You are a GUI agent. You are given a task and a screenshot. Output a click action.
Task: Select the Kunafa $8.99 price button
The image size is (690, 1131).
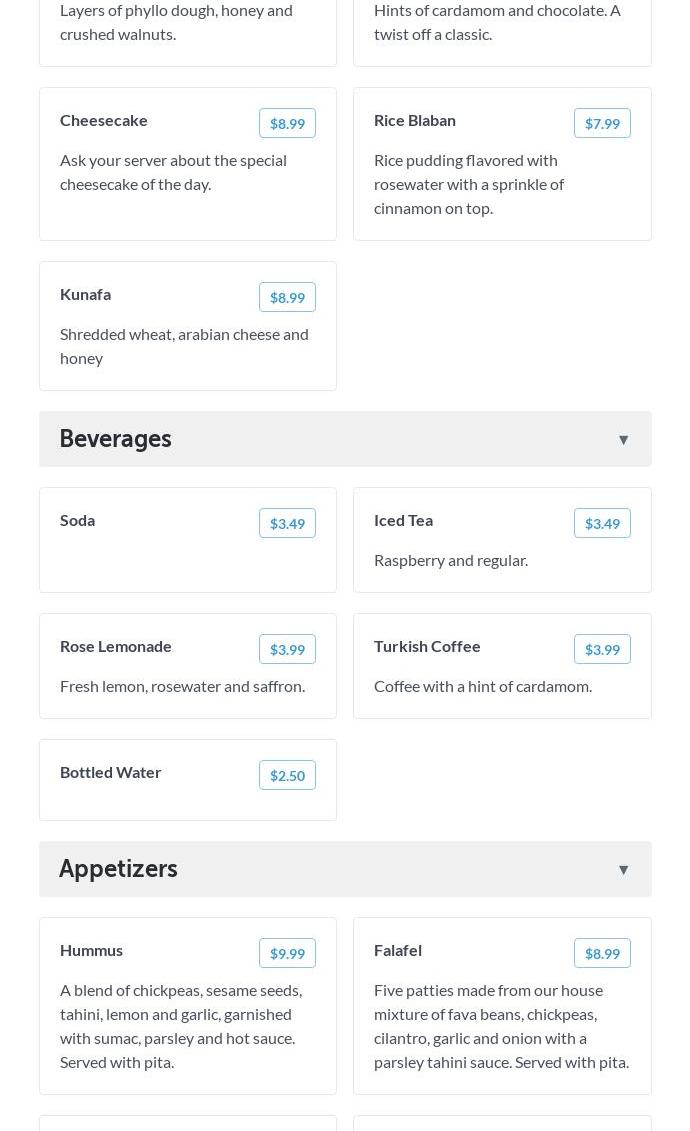coord(287,297)
